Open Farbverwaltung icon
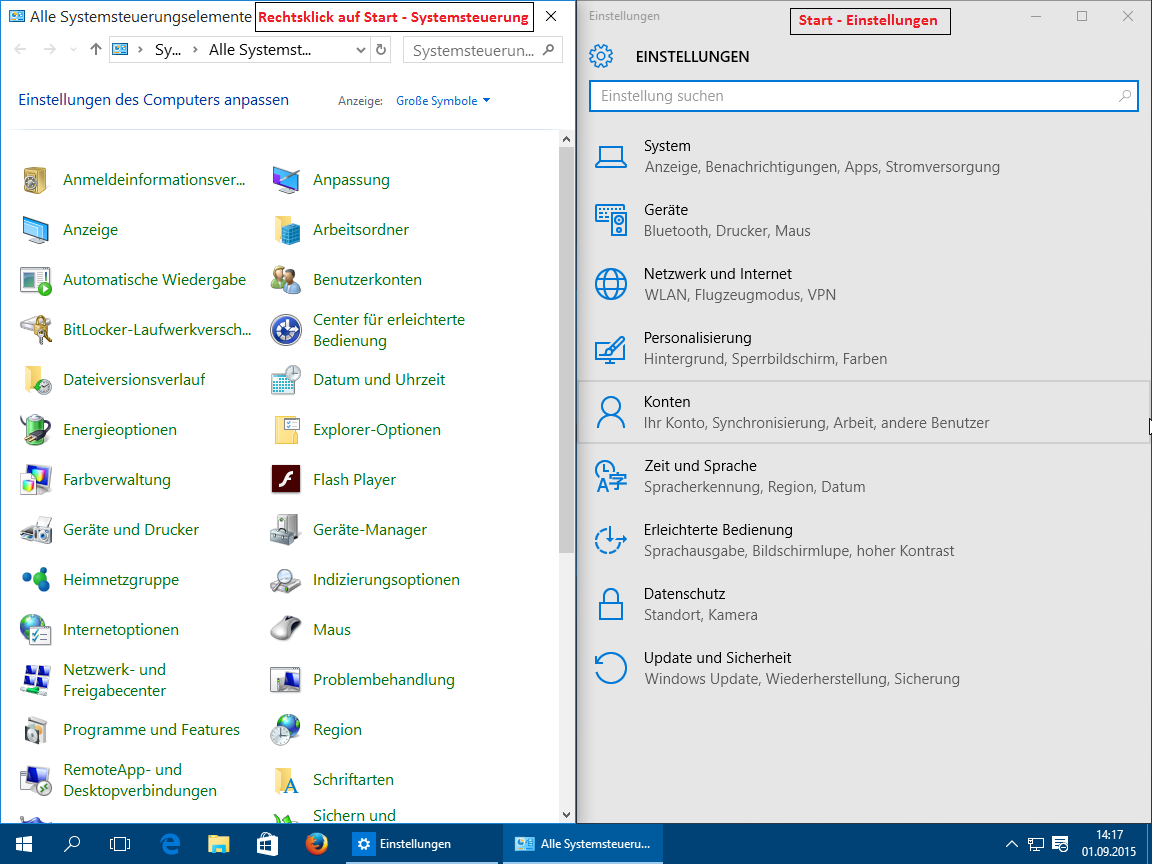Viewport: 1152px width, 864px height. pos(35,480)
